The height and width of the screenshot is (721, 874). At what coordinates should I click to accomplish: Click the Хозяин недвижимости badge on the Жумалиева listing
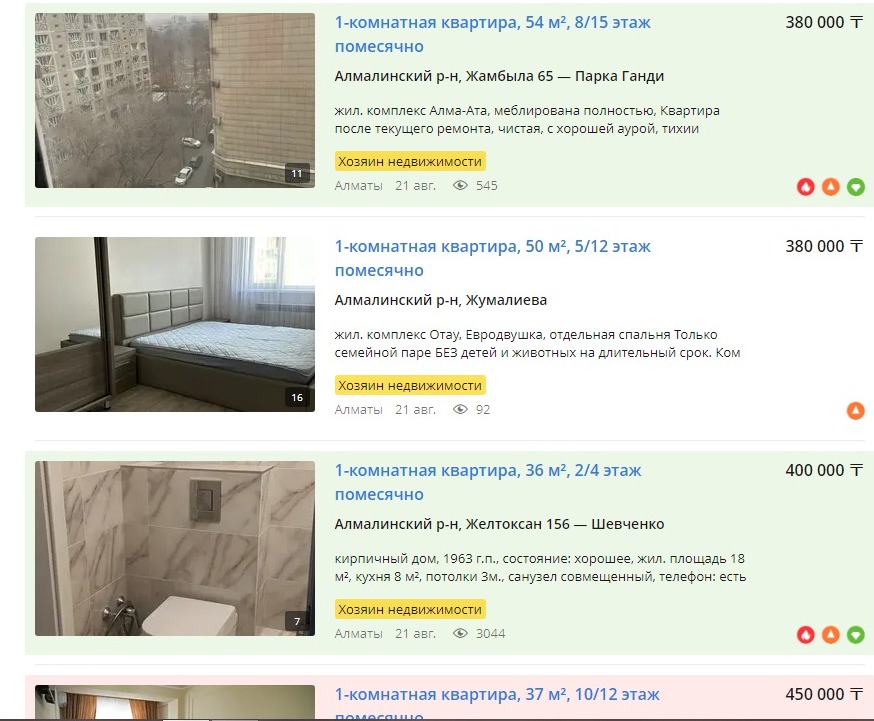410,385
